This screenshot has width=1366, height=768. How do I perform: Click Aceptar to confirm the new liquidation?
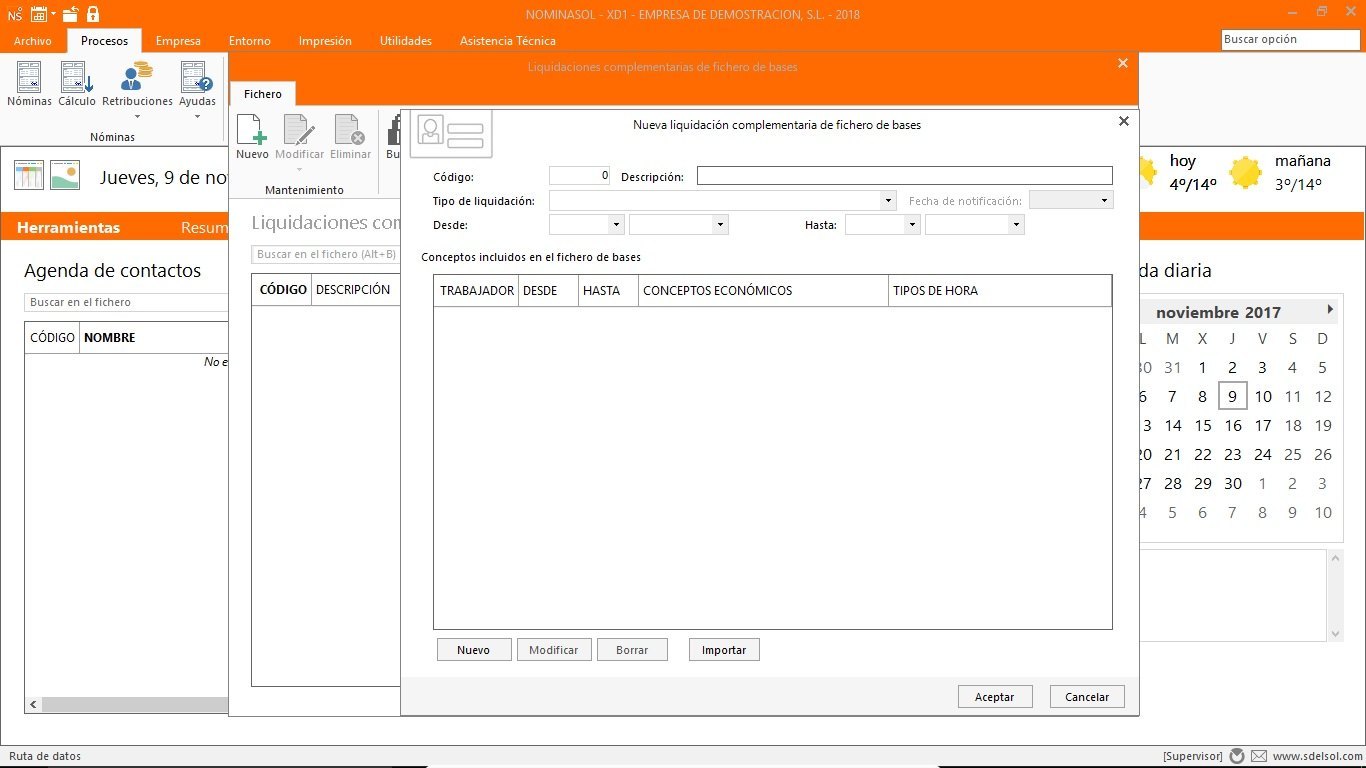995,697
